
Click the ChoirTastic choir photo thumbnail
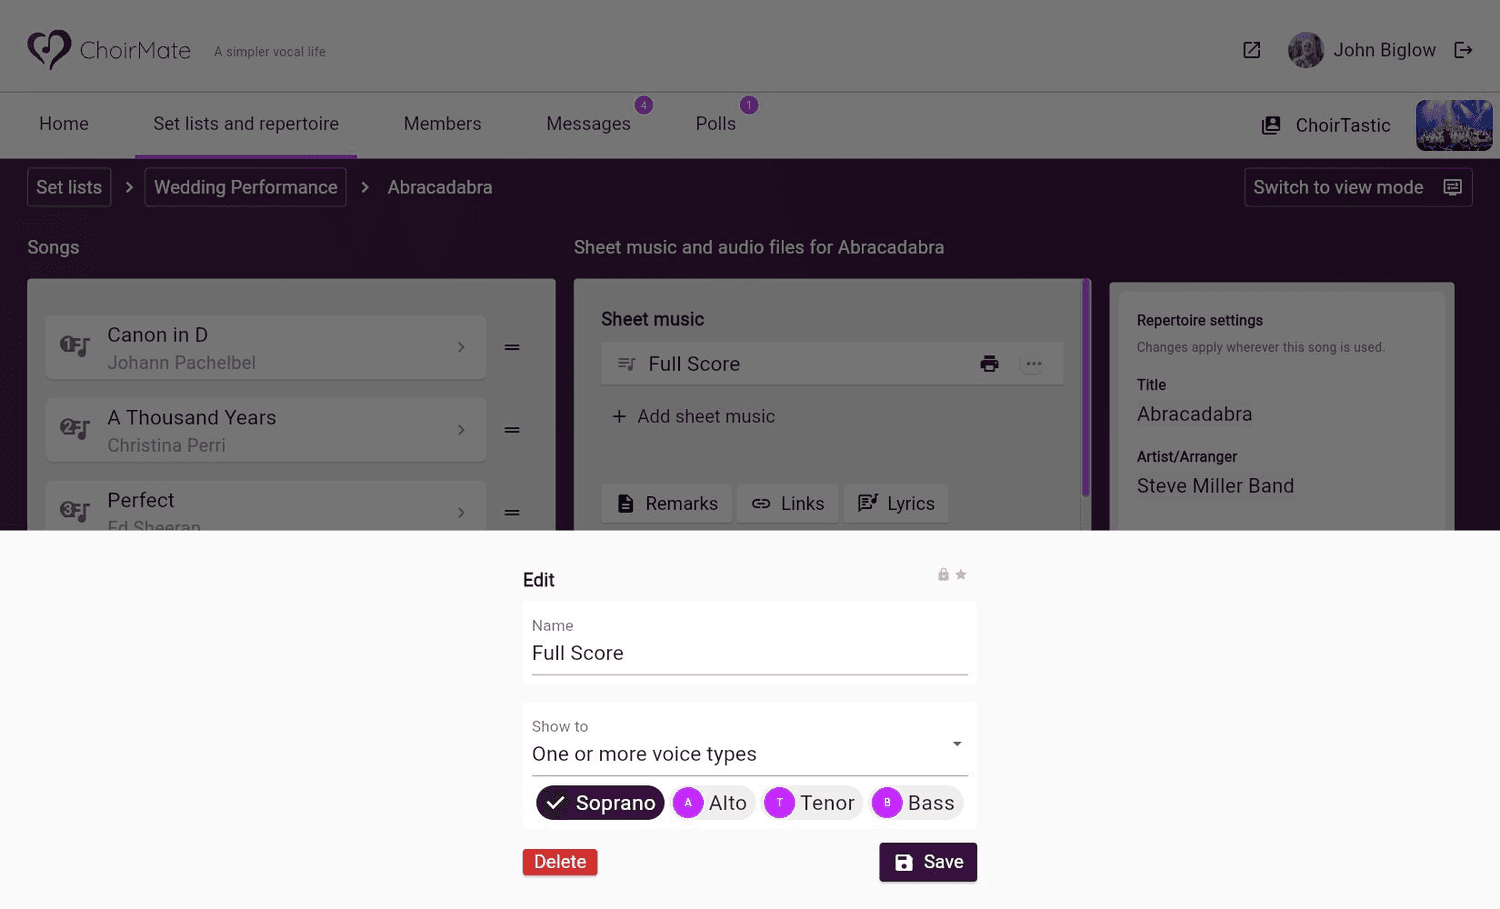1454,125
